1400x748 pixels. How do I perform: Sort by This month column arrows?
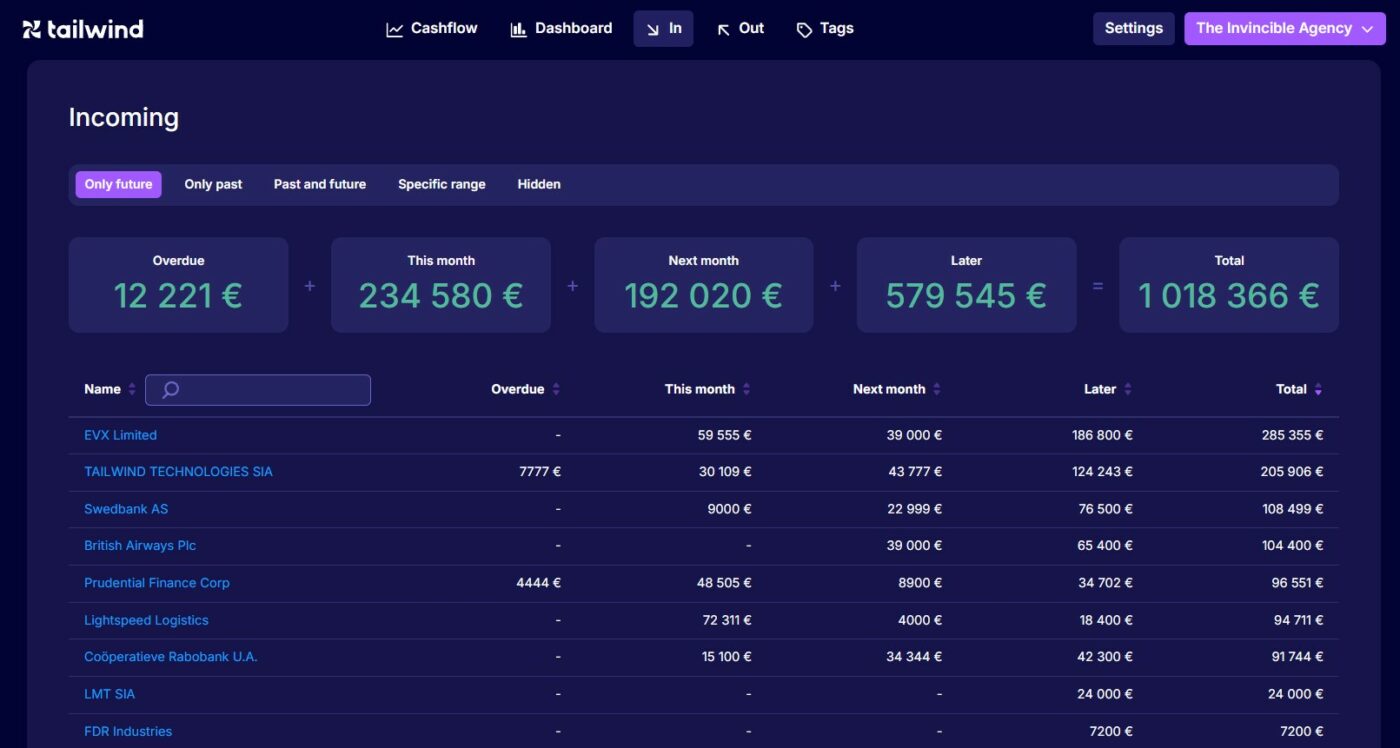pos(746,390)
